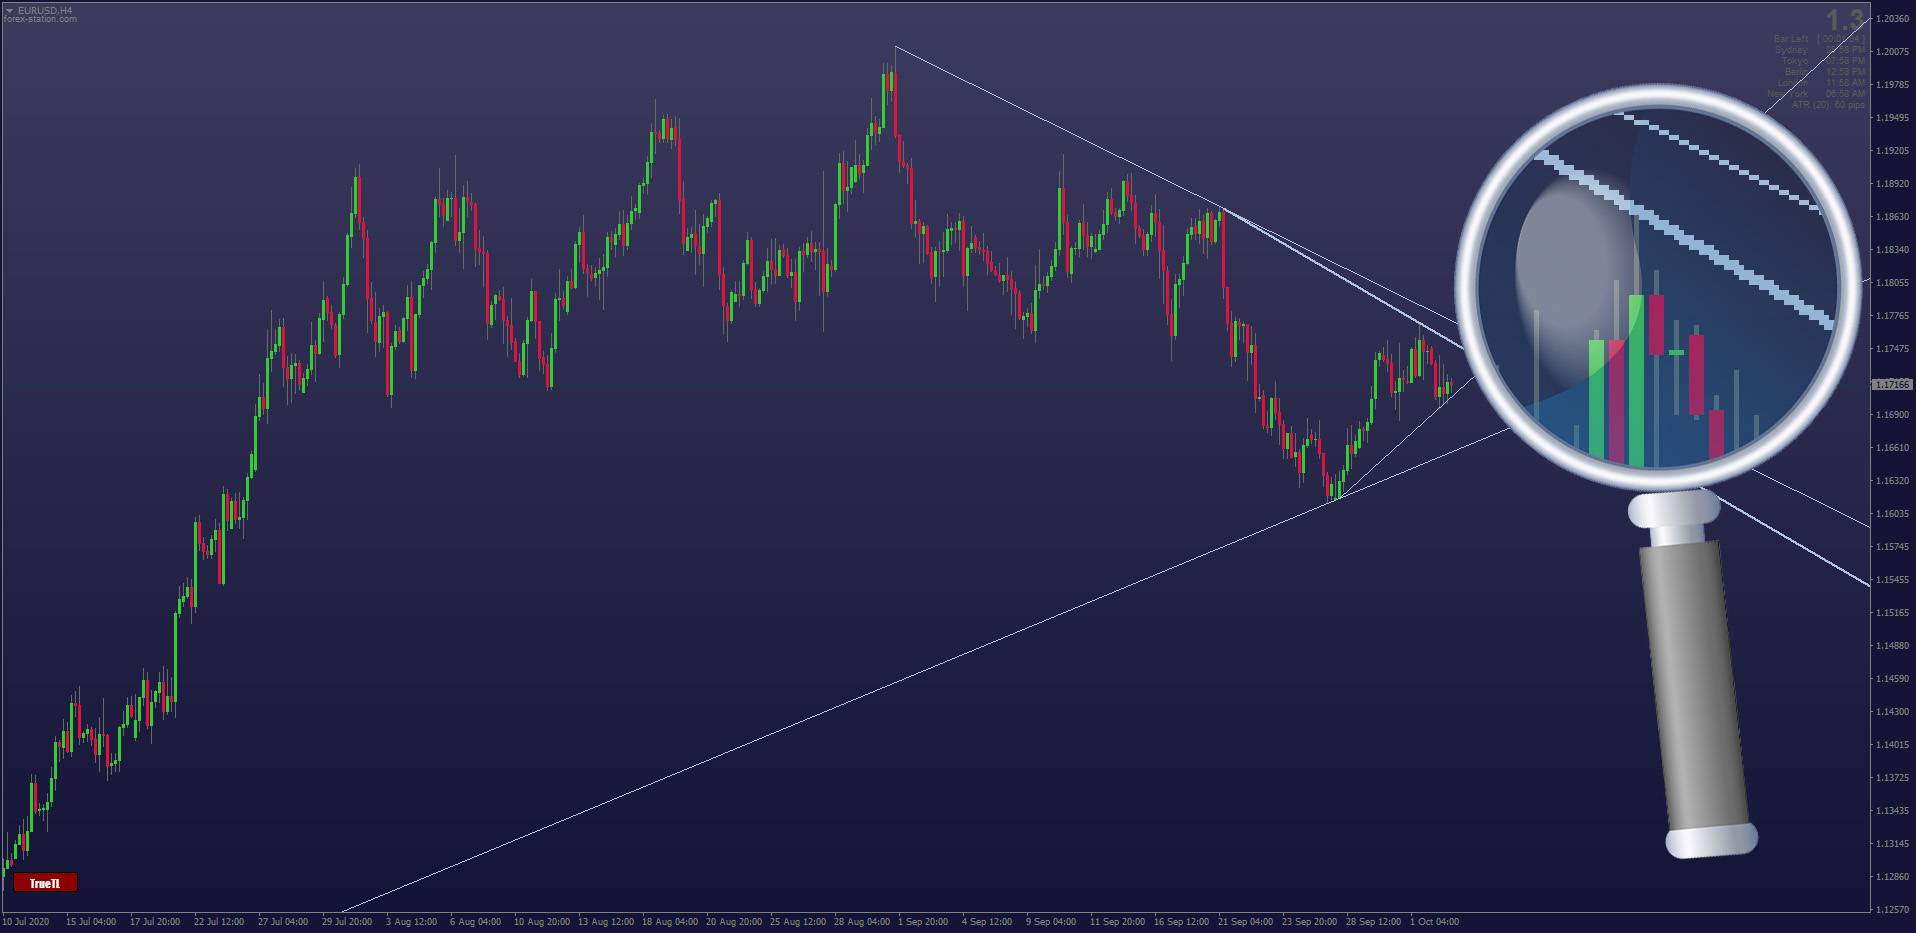The image size is (1916, 933).
Task: Click the 1 Sep 20:00 time label
Action: (x=923, y=922)
